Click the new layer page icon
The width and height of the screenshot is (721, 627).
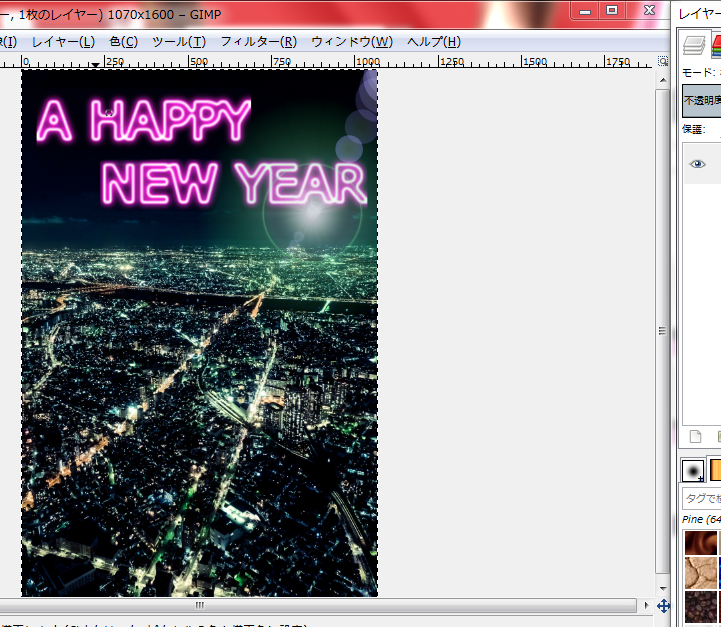pyautogui.click(x=695, y=436)
